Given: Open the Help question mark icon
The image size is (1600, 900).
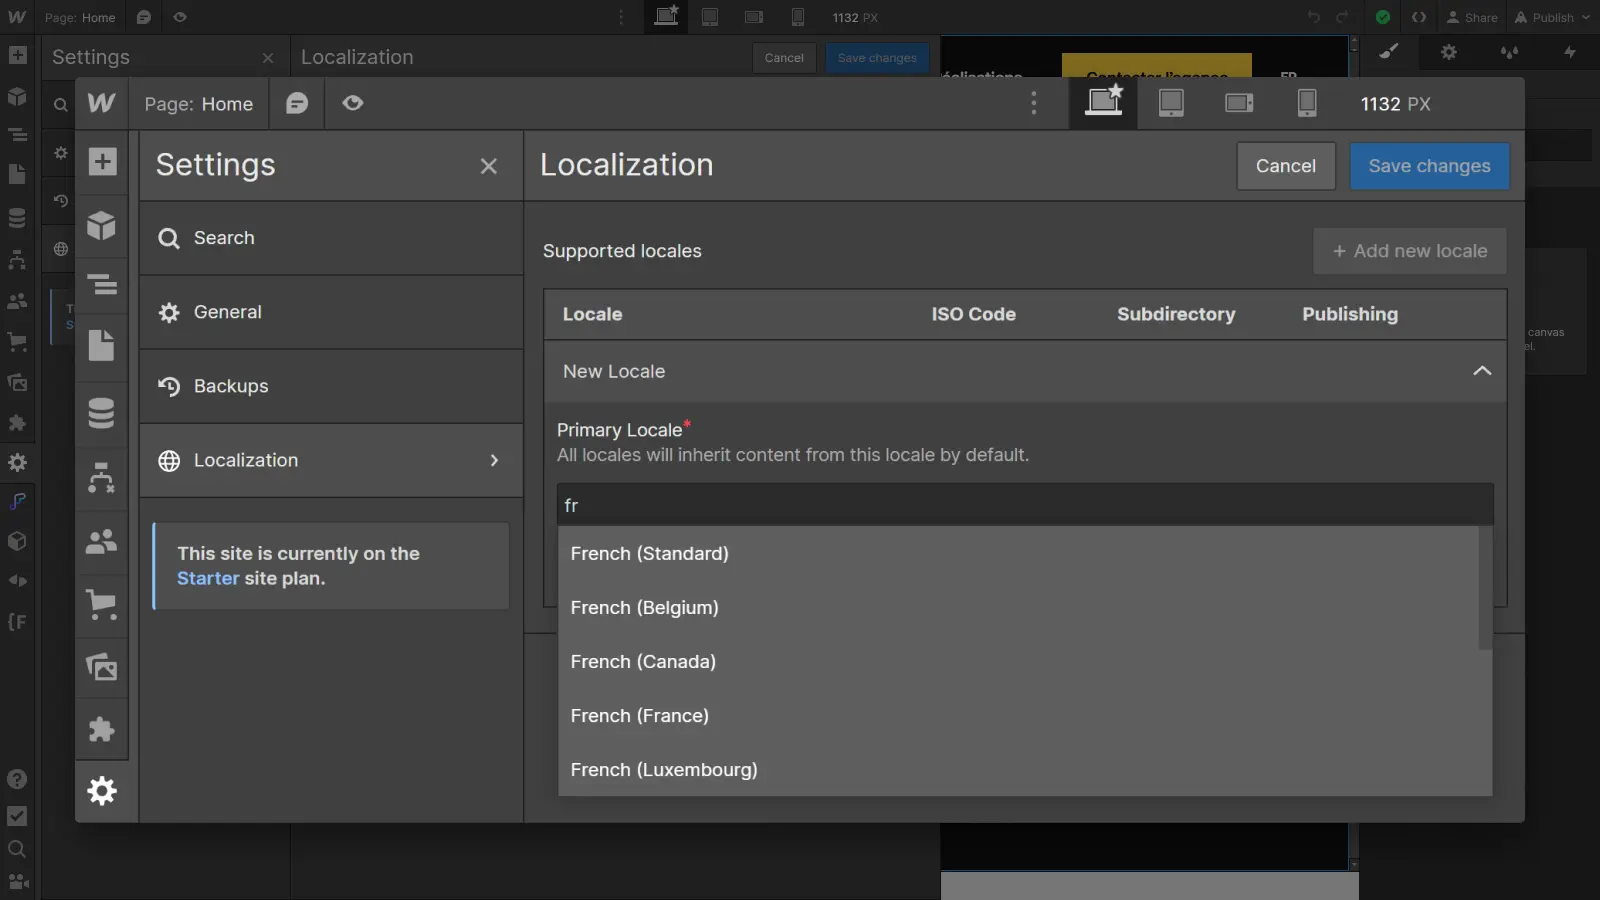Looking at the screenshot, I should pyautogui.click(x=17, y=779).
